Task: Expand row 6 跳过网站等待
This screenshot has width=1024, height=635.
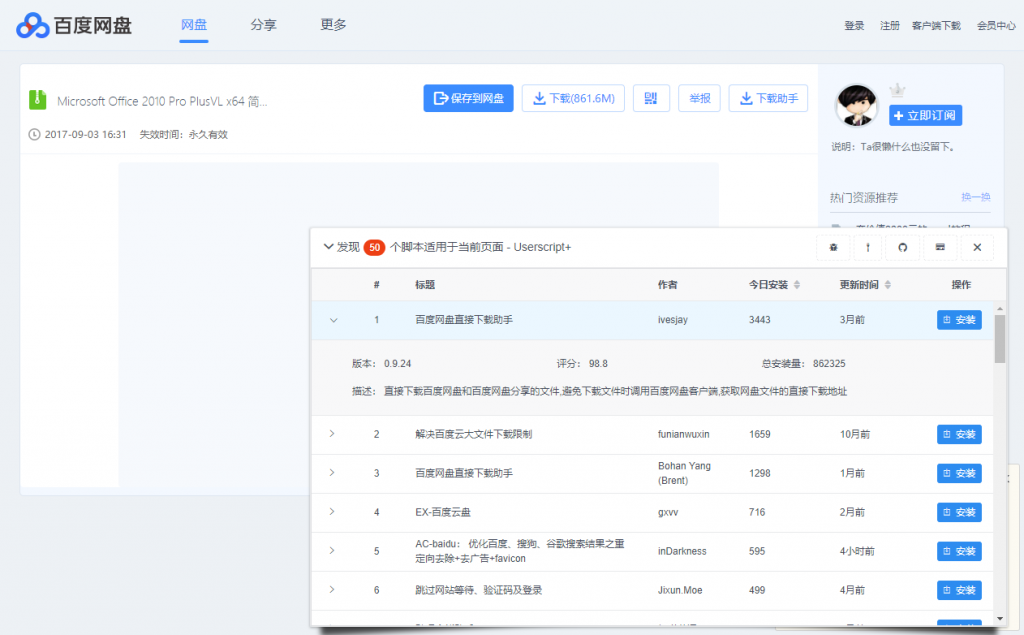Action: (332, 589)
